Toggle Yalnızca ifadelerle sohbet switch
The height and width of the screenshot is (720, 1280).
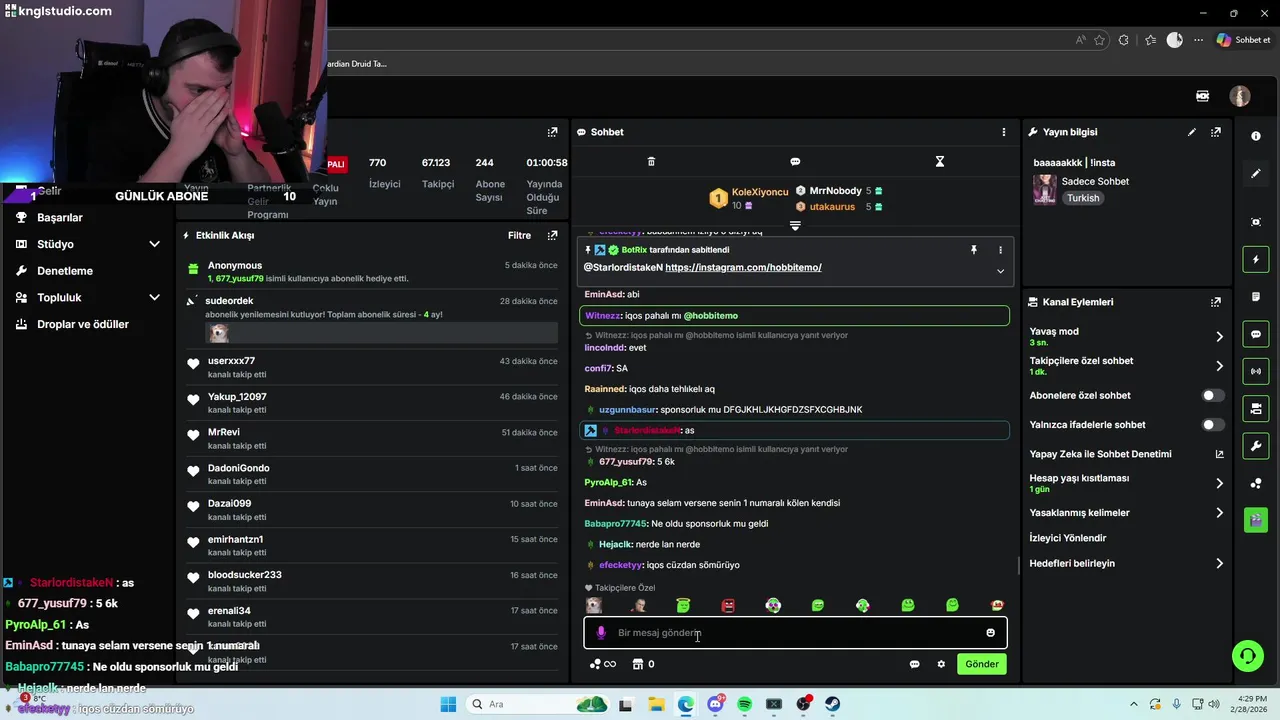[1212, 425]
